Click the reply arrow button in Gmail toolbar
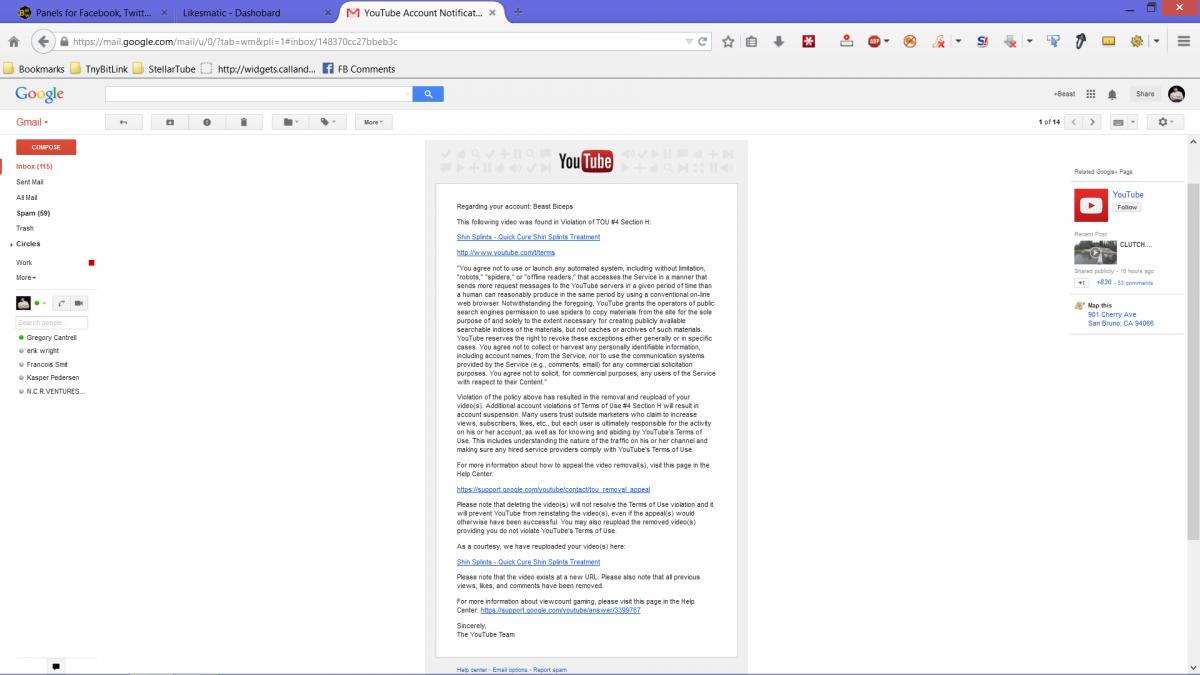Viewport: 1200px width, 675px height. (x=124, y=122)
